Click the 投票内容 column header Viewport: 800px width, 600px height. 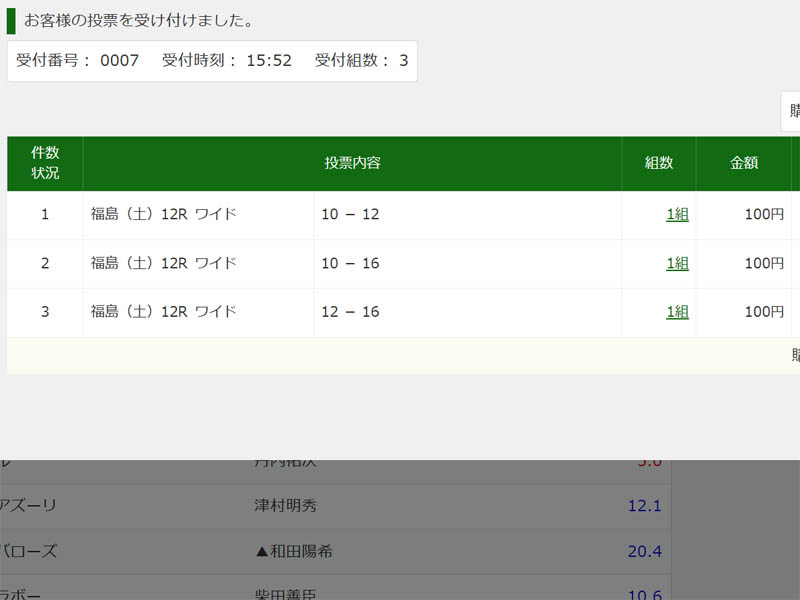click(352, 163)
